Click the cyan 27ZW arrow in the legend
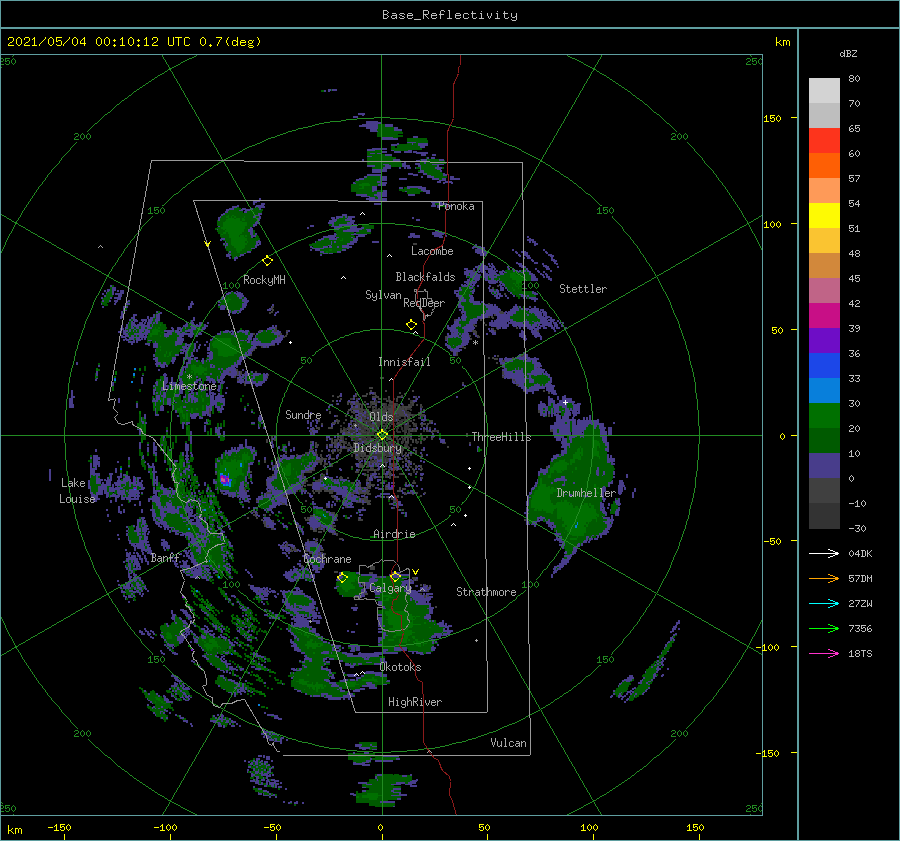Viewport: 900px width, 841px height. [824, 603]
